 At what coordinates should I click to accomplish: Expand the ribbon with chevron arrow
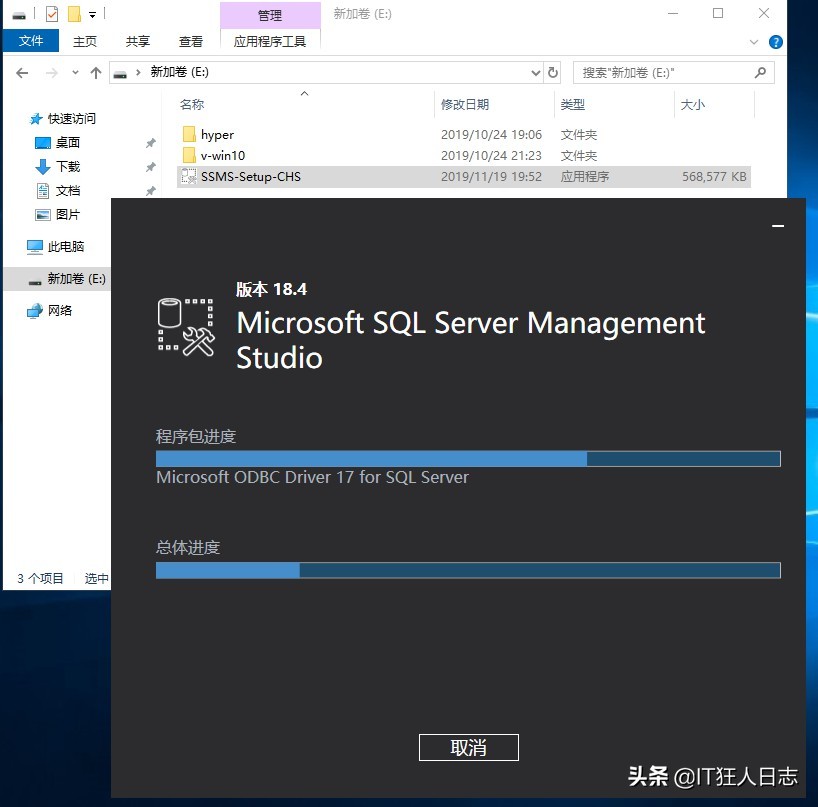pyautogui.click(x=753, y=42)
